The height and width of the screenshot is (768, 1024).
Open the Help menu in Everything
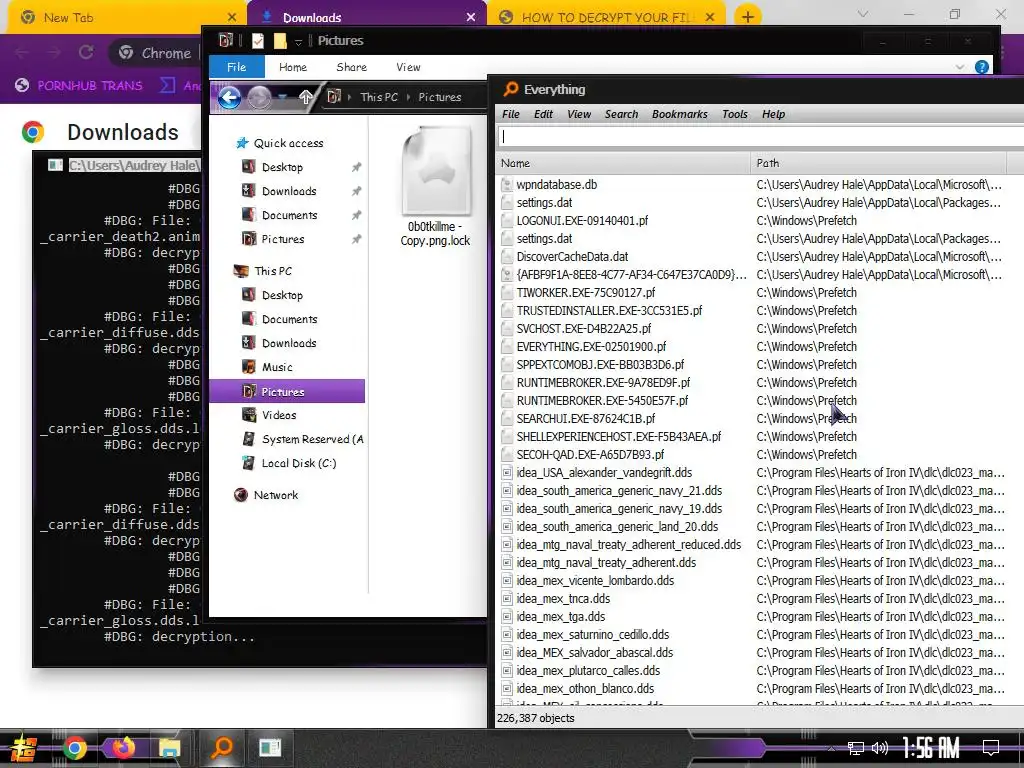(x=773, y=114)
